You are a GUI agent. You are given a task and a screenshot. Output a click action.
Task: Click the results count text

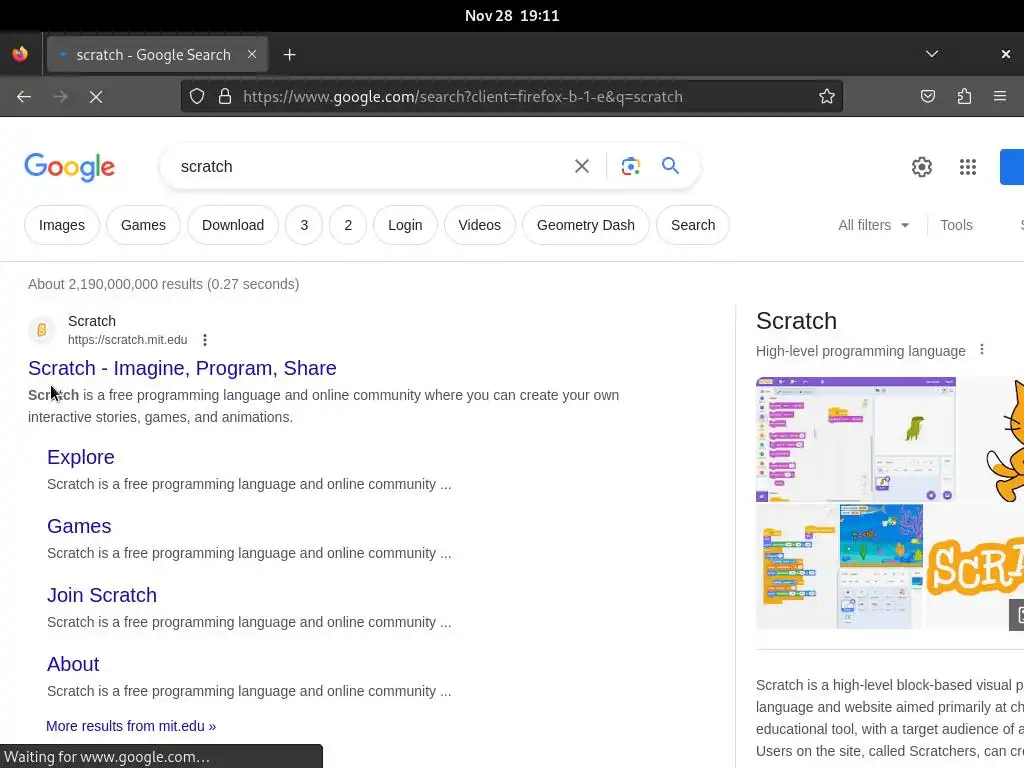(x=164, y=284)
